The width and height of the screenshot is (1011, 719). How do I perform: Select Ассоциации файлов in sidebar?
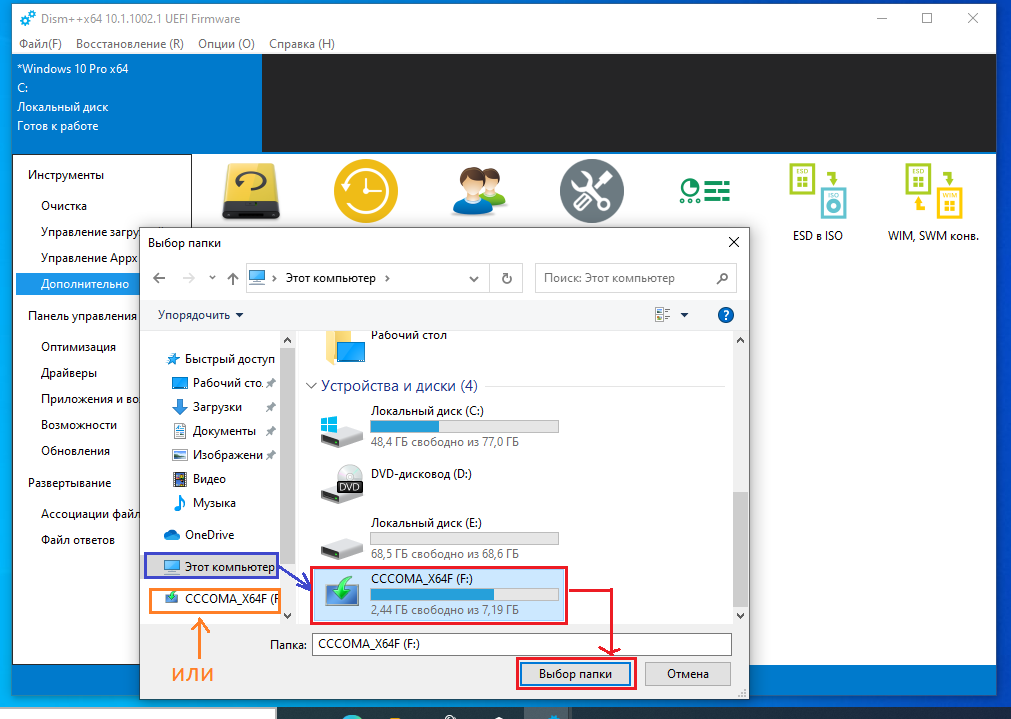(x=90, y=514)
